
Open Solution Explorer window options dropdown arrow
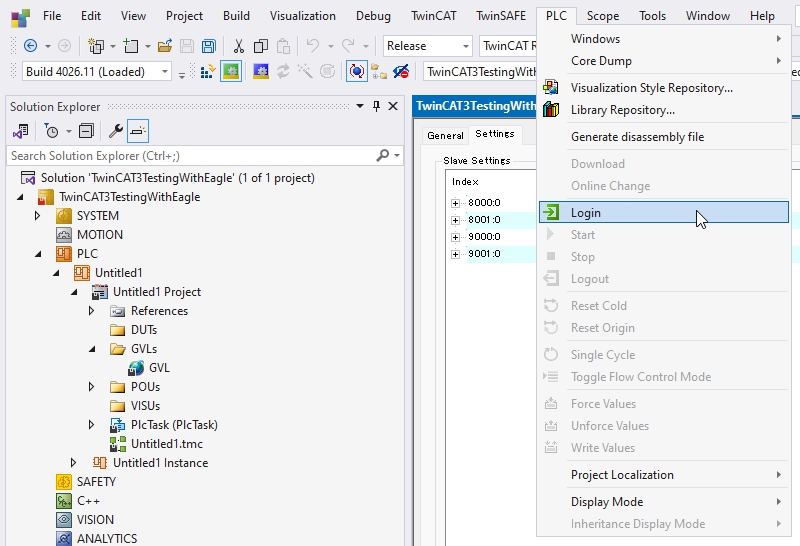pos(360,106)
